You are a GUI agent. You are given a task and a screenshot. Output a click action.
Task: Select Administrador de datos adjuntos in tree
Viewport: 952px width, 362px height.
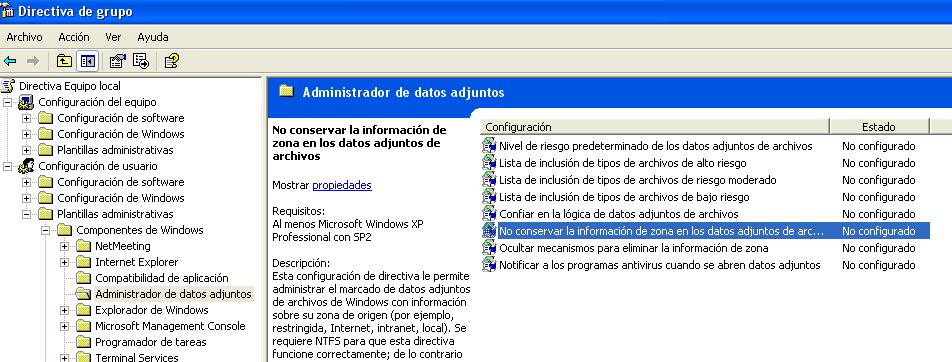[173, 294]
